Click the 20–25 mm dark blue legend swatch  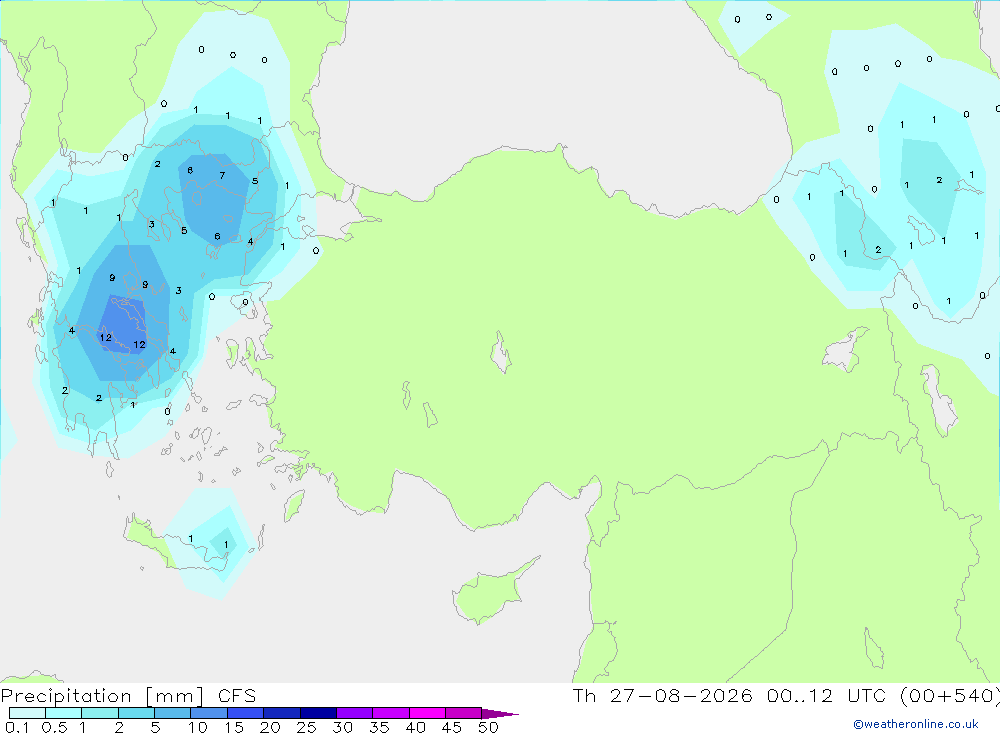pyautogui.click(x=281, y=713)
